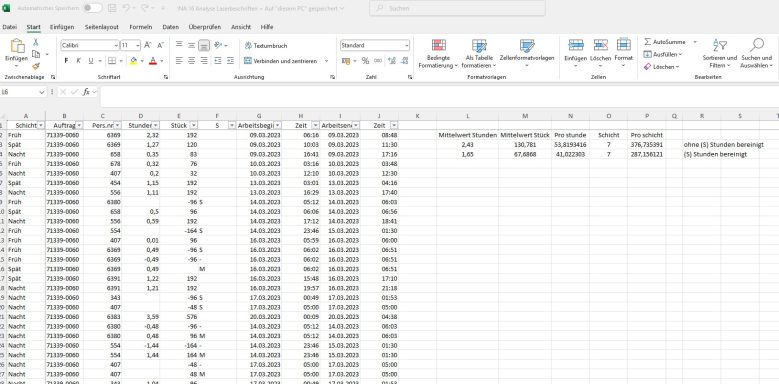
Task: Click Als Tabelle formatieren
Action: point(479,54)
